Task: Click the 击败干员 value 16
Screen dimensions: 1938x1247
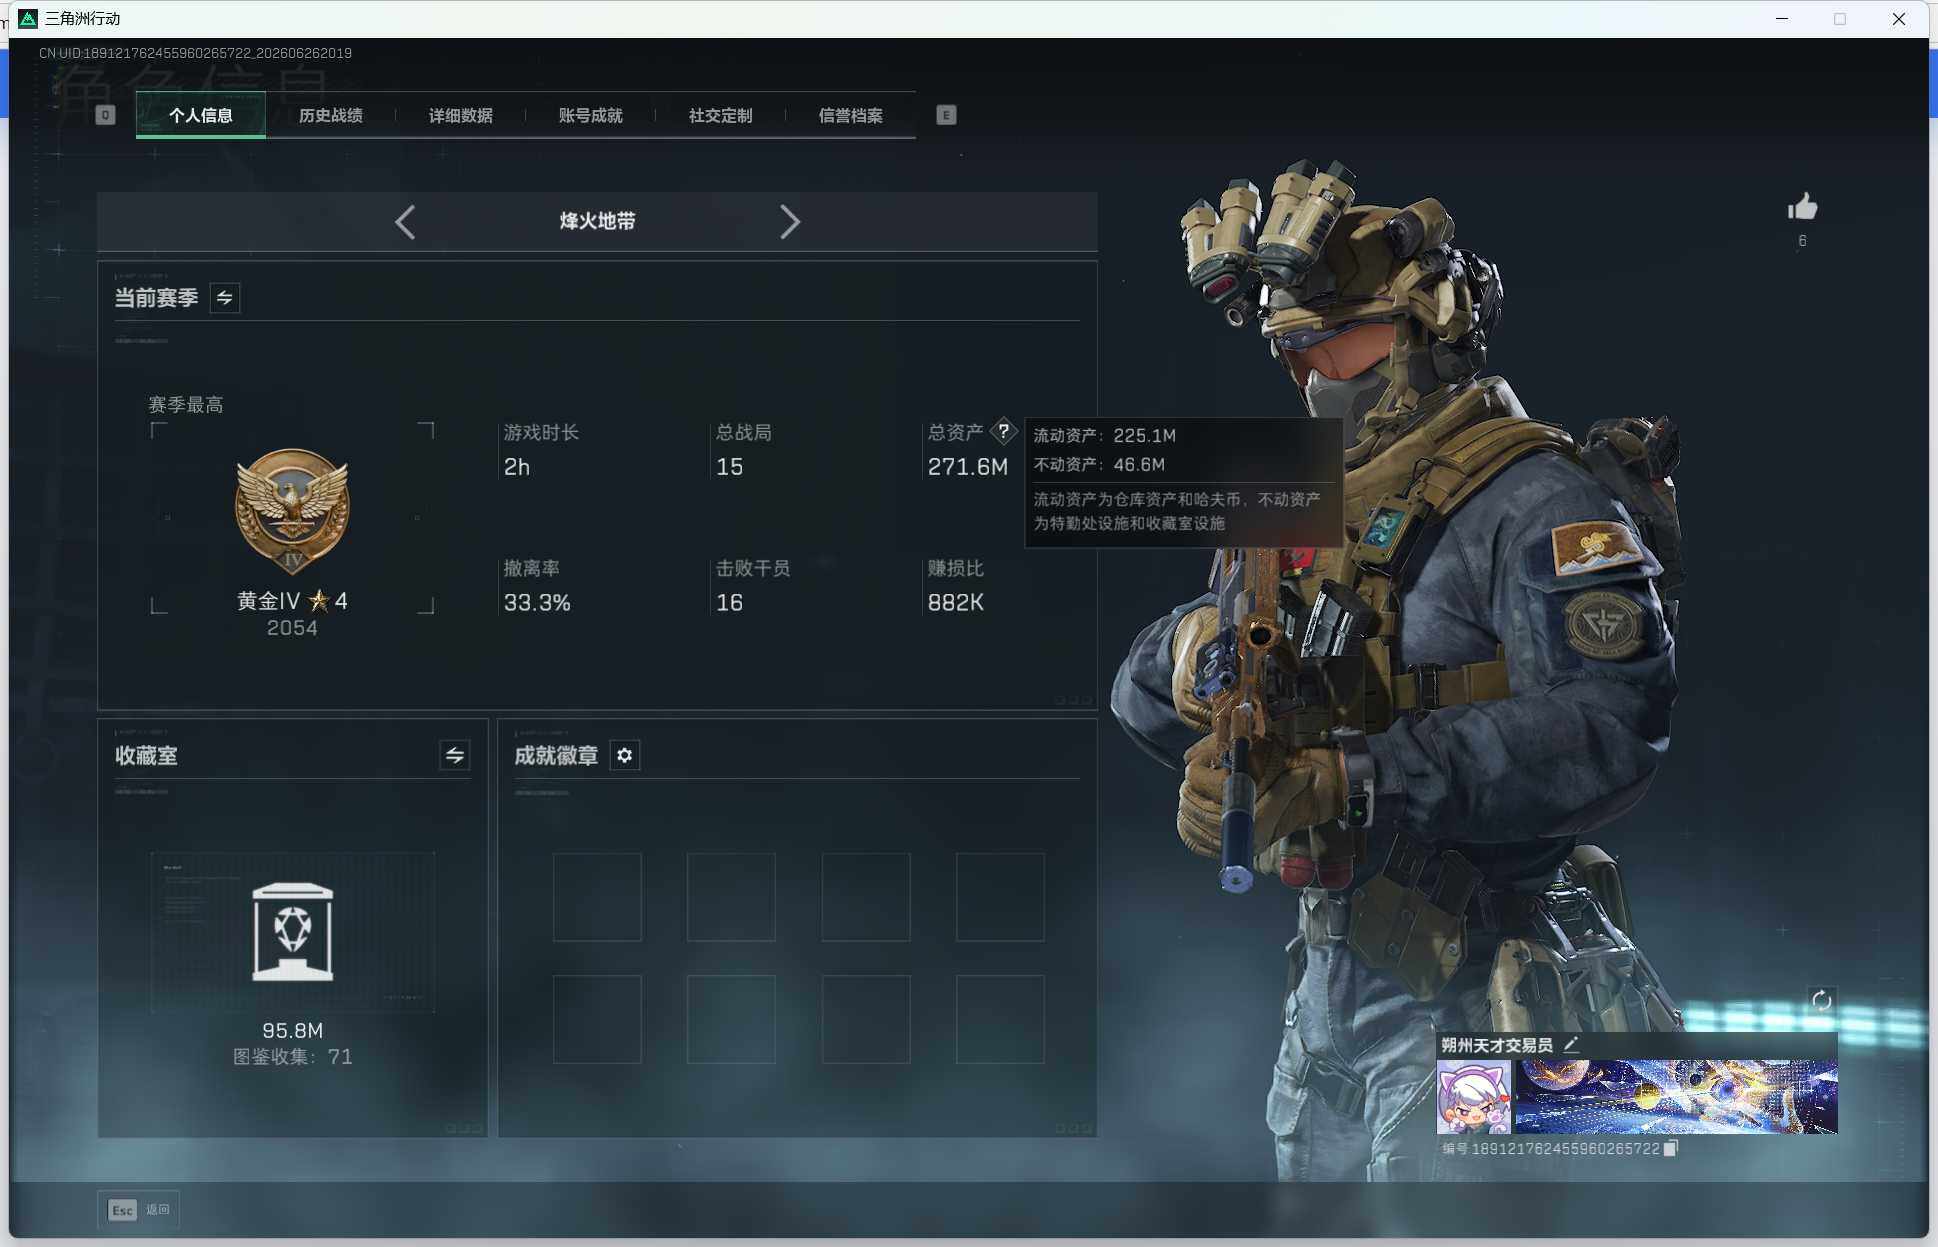Action: coord(729,603)
